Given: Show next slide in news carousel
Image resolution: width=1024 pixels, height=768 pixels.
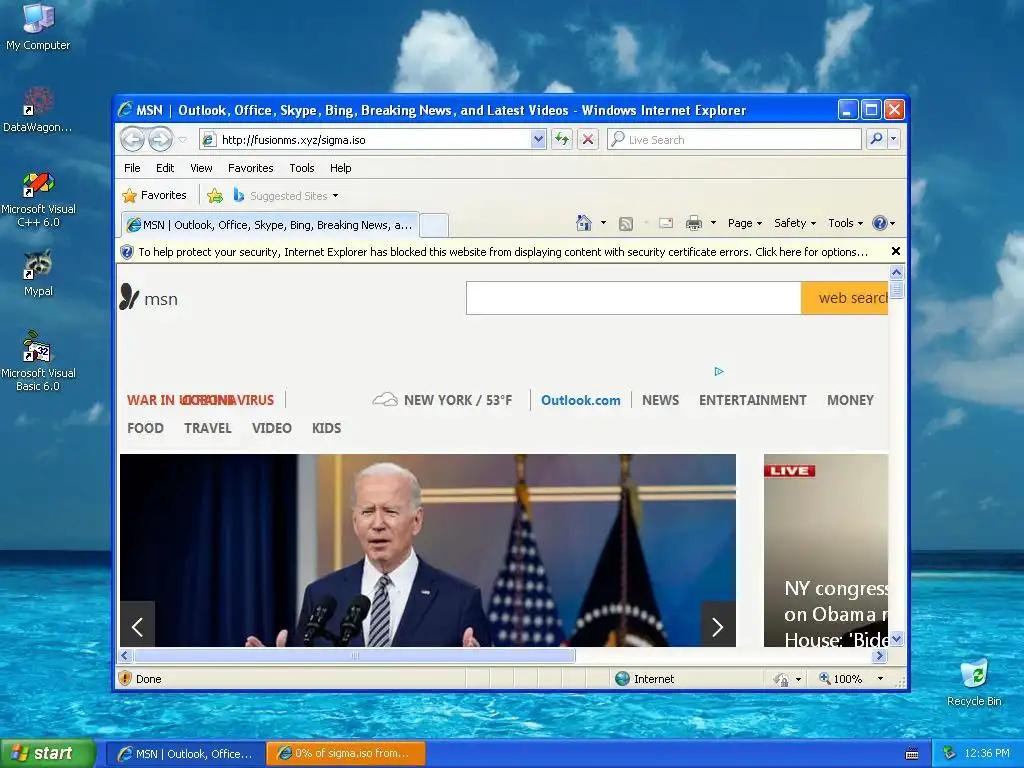Looking at the screenshot, I should pyautogui.click(x=718, y=624).
